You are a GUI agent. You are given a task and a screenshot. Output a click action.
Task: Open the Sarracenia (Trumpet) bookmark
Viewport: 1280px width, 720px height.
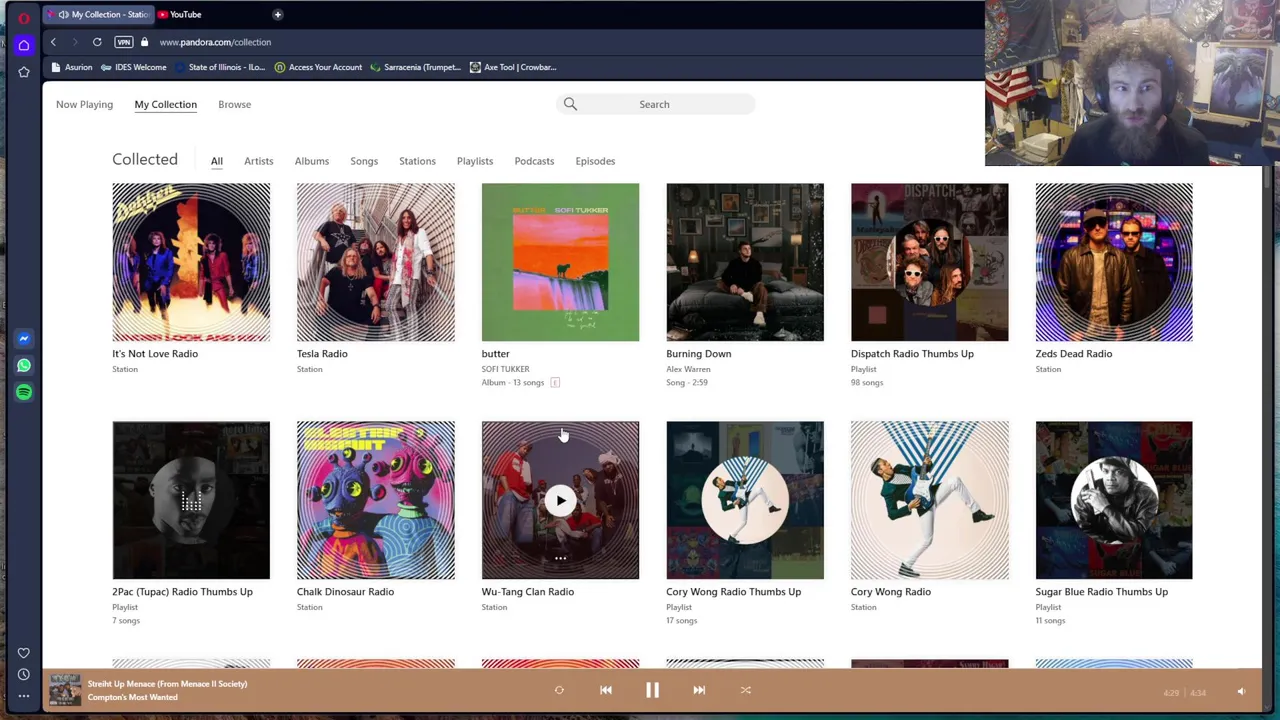tap(415, 67)
